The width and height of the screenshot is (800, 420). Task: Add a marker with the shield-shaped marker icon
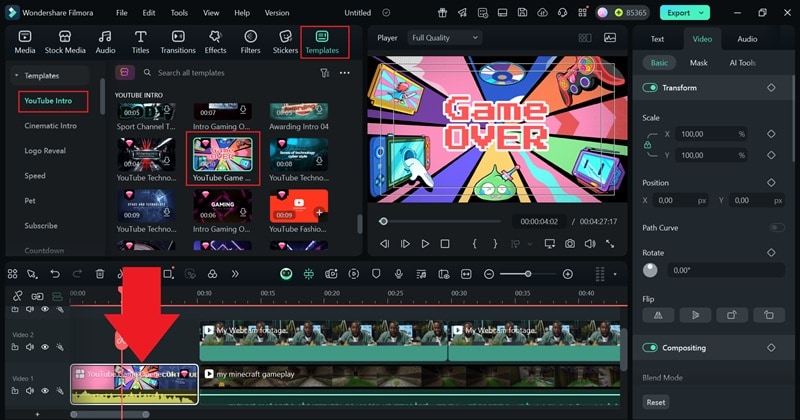tap(376, 274)
